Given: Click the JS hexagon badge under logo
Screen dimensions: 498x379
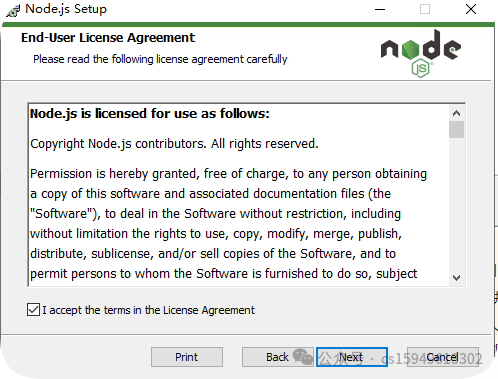Looking at the screenshot, I should click(421, 68).
